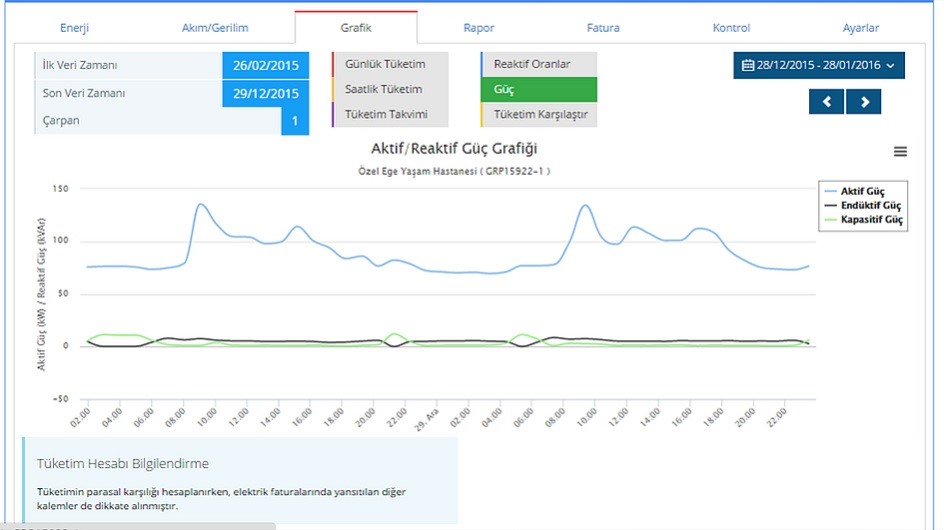Click the Son Veri Zamanı label
Screen dimensions: 944x530
coord(84,93)
